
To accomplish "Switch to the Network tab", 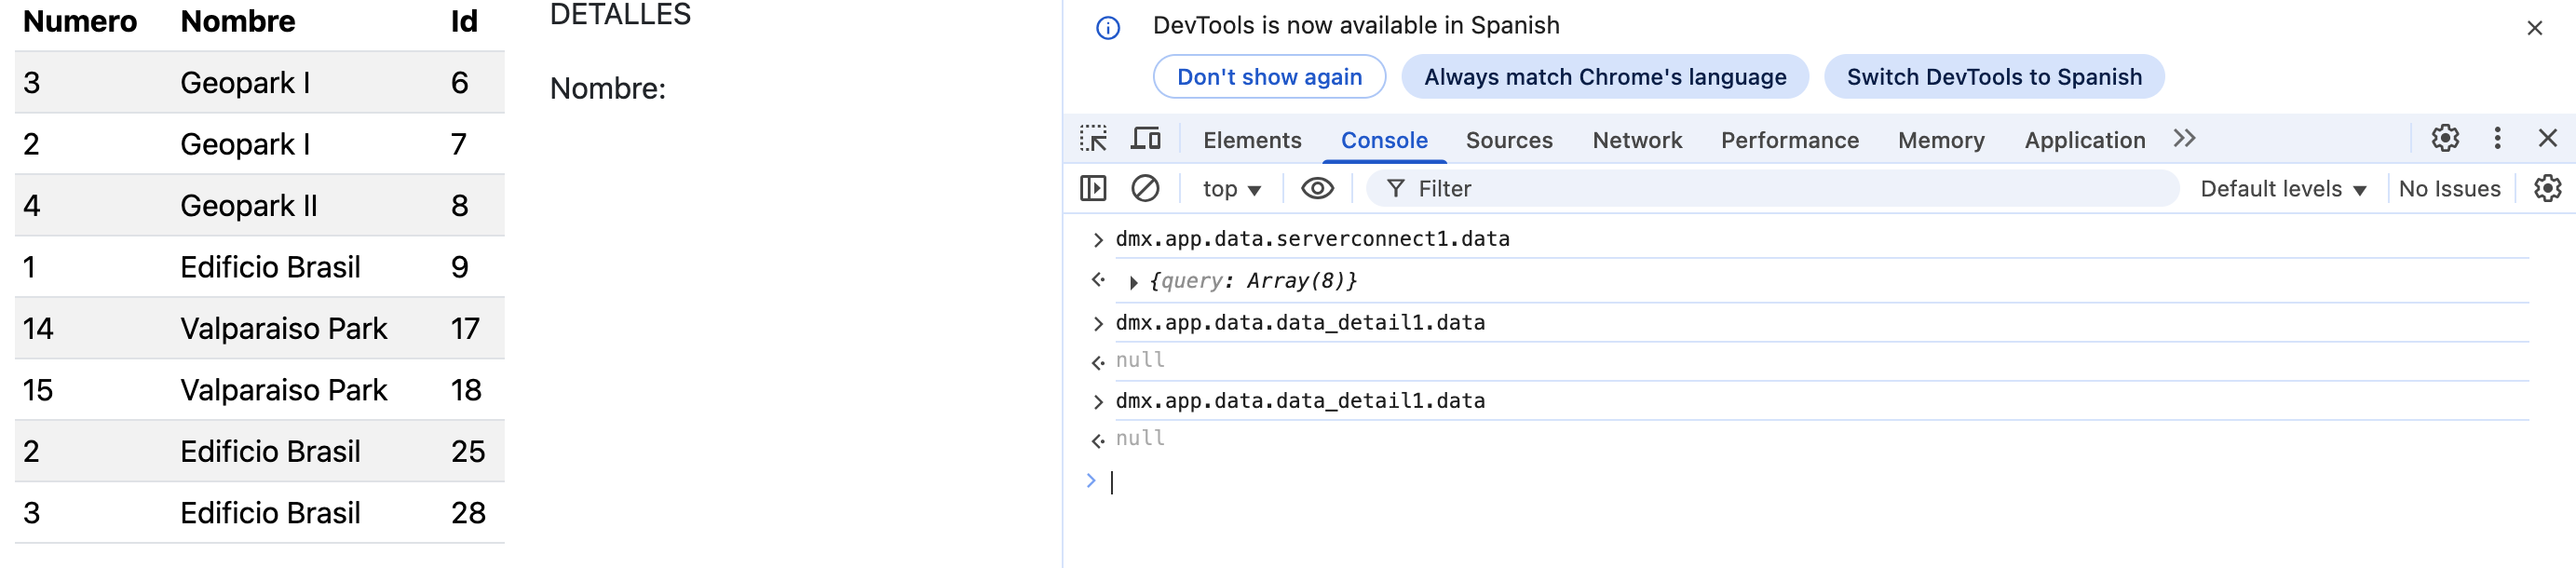I will pyautogui.click(x=1636, y=140).
